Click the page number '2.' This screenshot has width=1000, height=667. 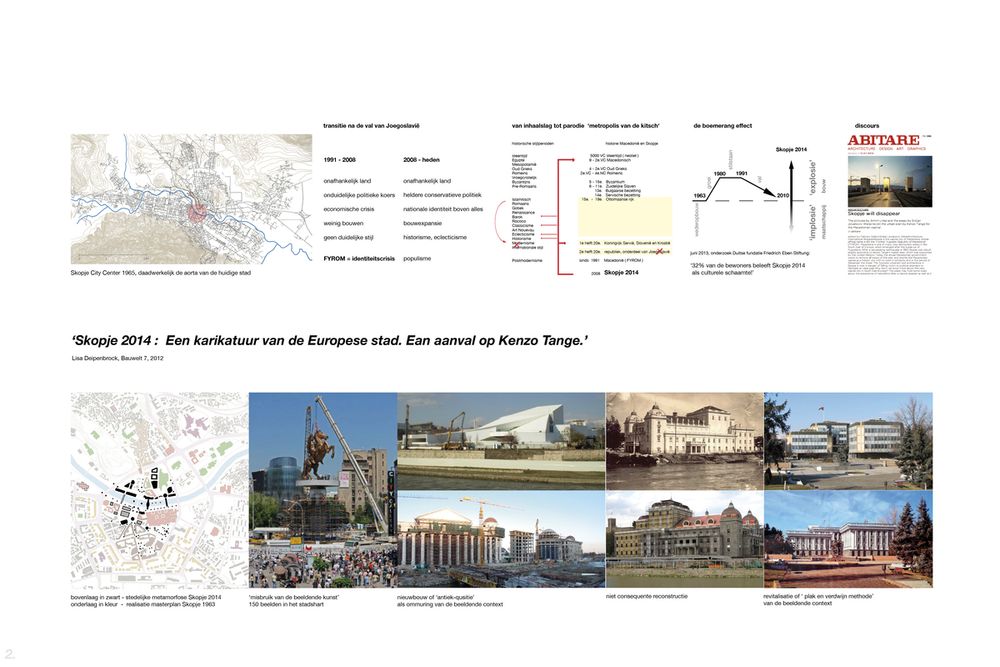(x=10, y=653)
